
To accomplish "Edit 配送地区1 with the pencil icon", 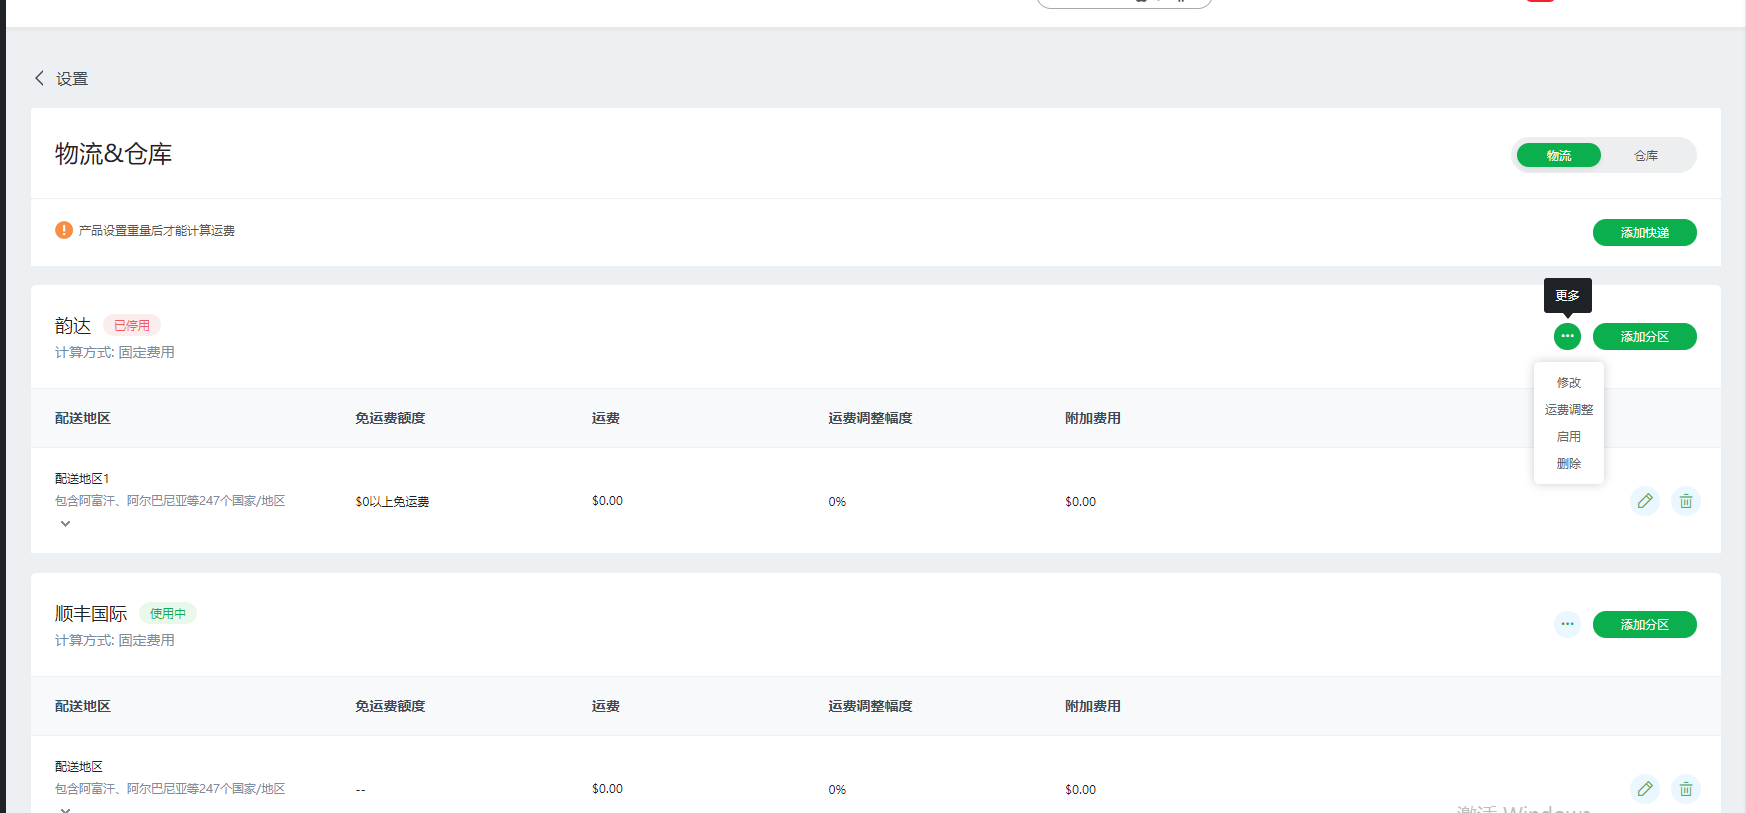I will (x=1645, y=501).
